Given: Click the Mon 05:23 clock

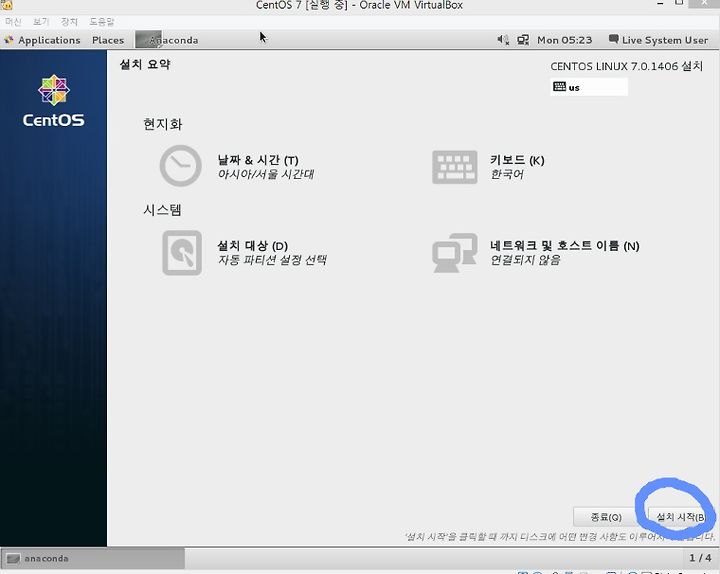Looking at the screenshot, I should click(564, 40).
